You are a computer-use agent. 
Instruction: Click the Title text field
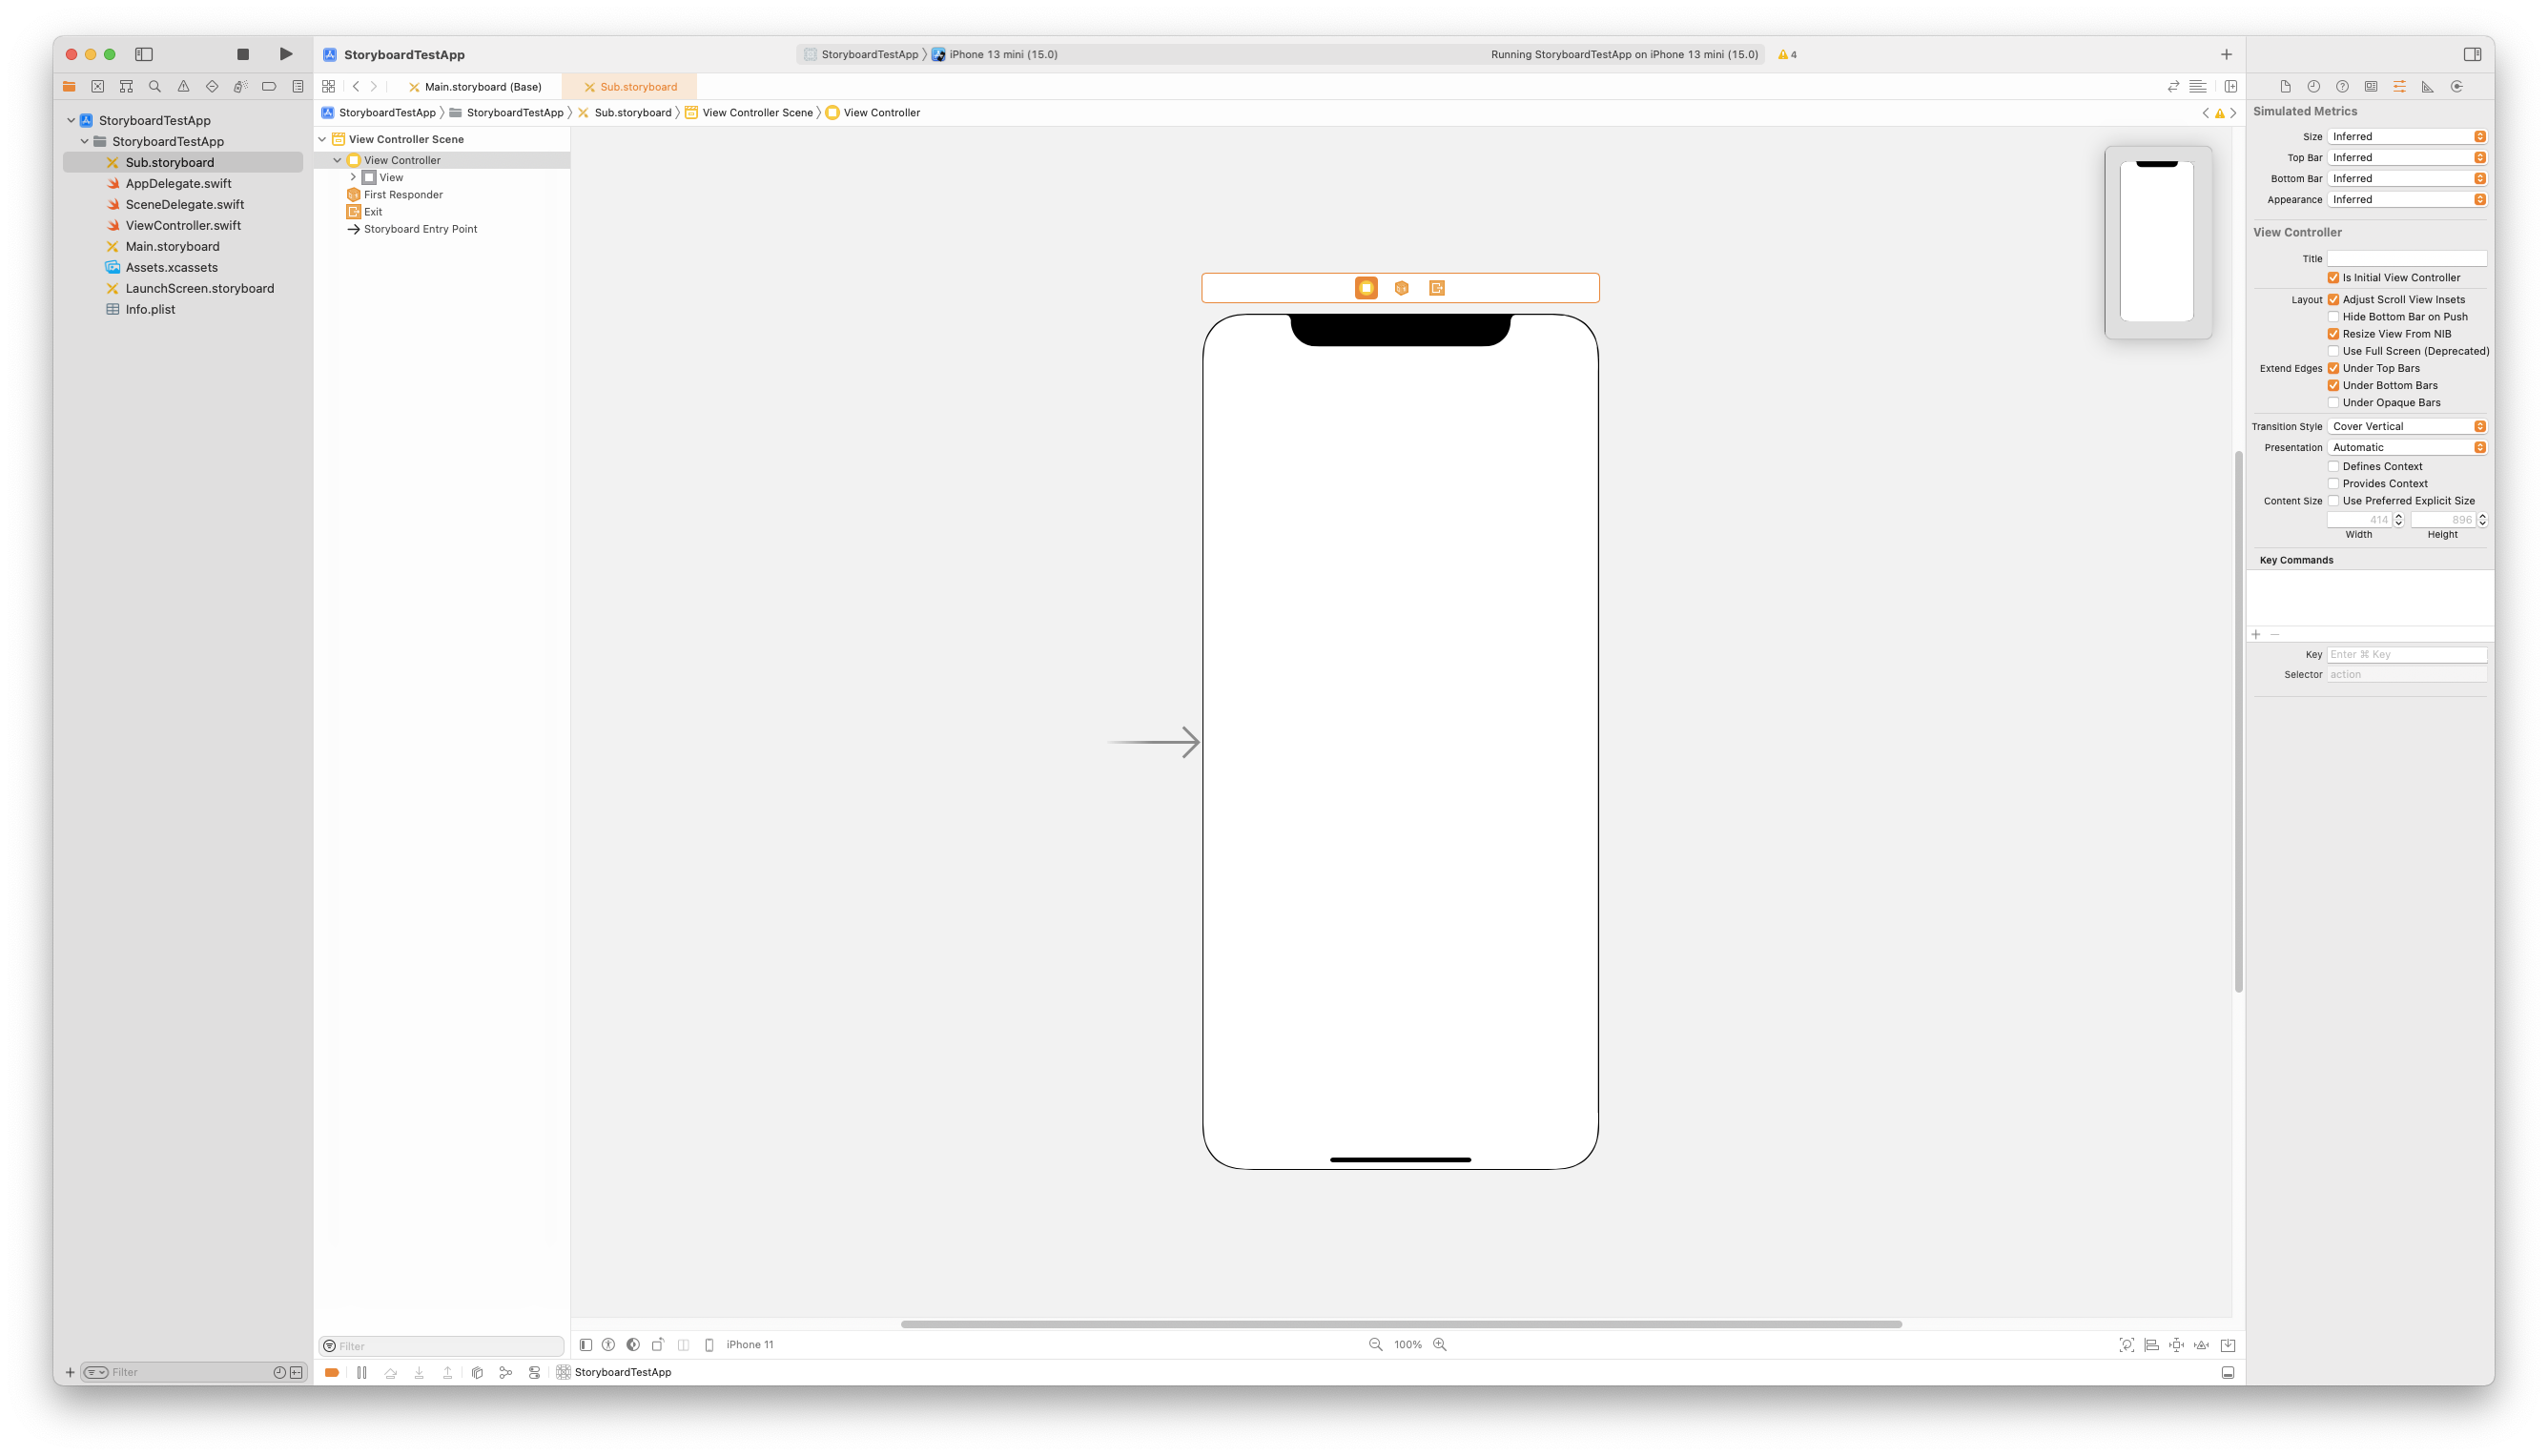coord(2406,259)
